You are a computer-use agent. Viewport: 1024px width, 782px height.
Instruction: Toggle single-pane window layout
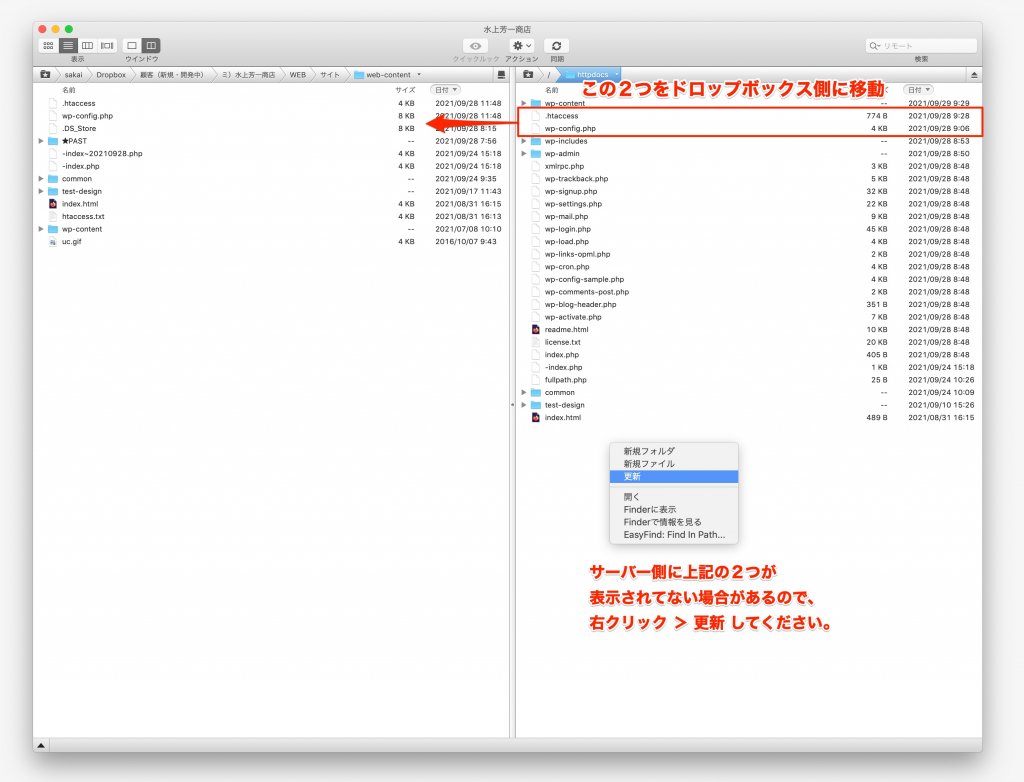click(x=131, y=46)
